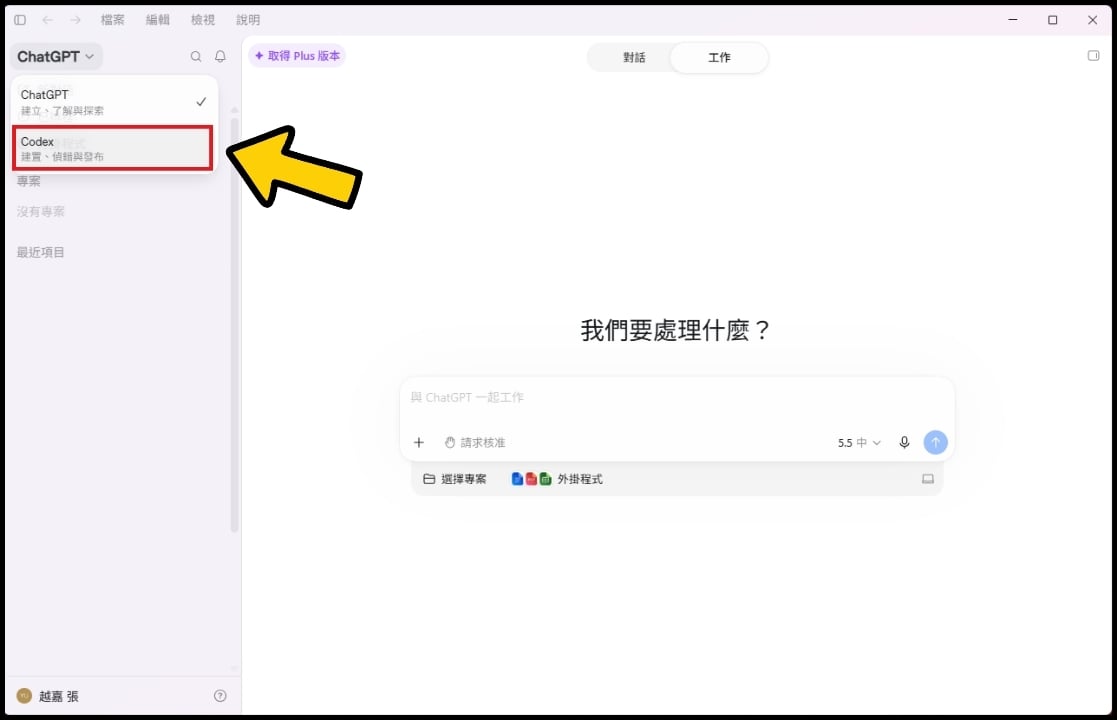Viewport: 1118px width, 720px height.
Task: Maximize the window
Action: pyautogui.click(x=1052, y=20)
